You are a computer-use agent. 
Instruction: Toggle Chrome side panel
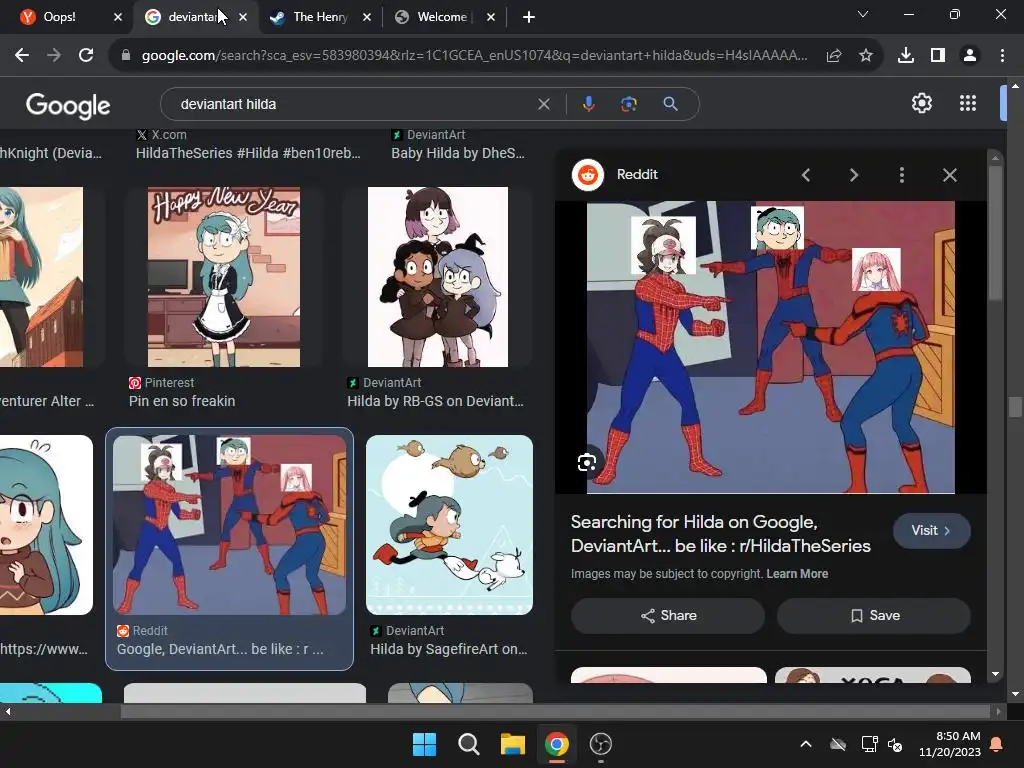938,56
